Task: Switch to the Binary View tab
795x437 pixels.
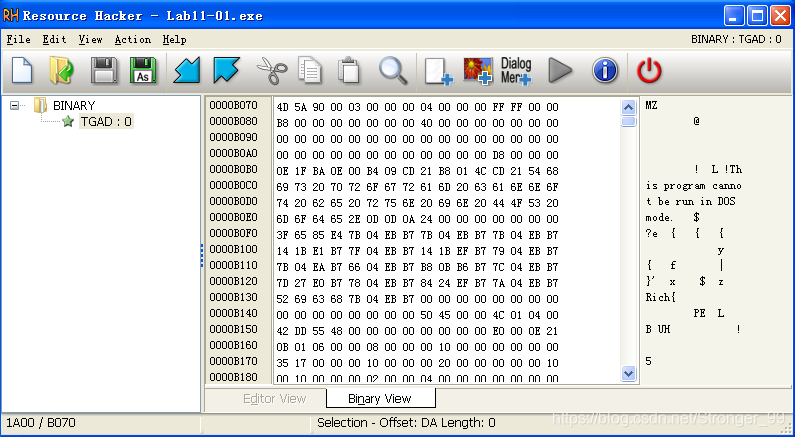Action: coord(380,398)
